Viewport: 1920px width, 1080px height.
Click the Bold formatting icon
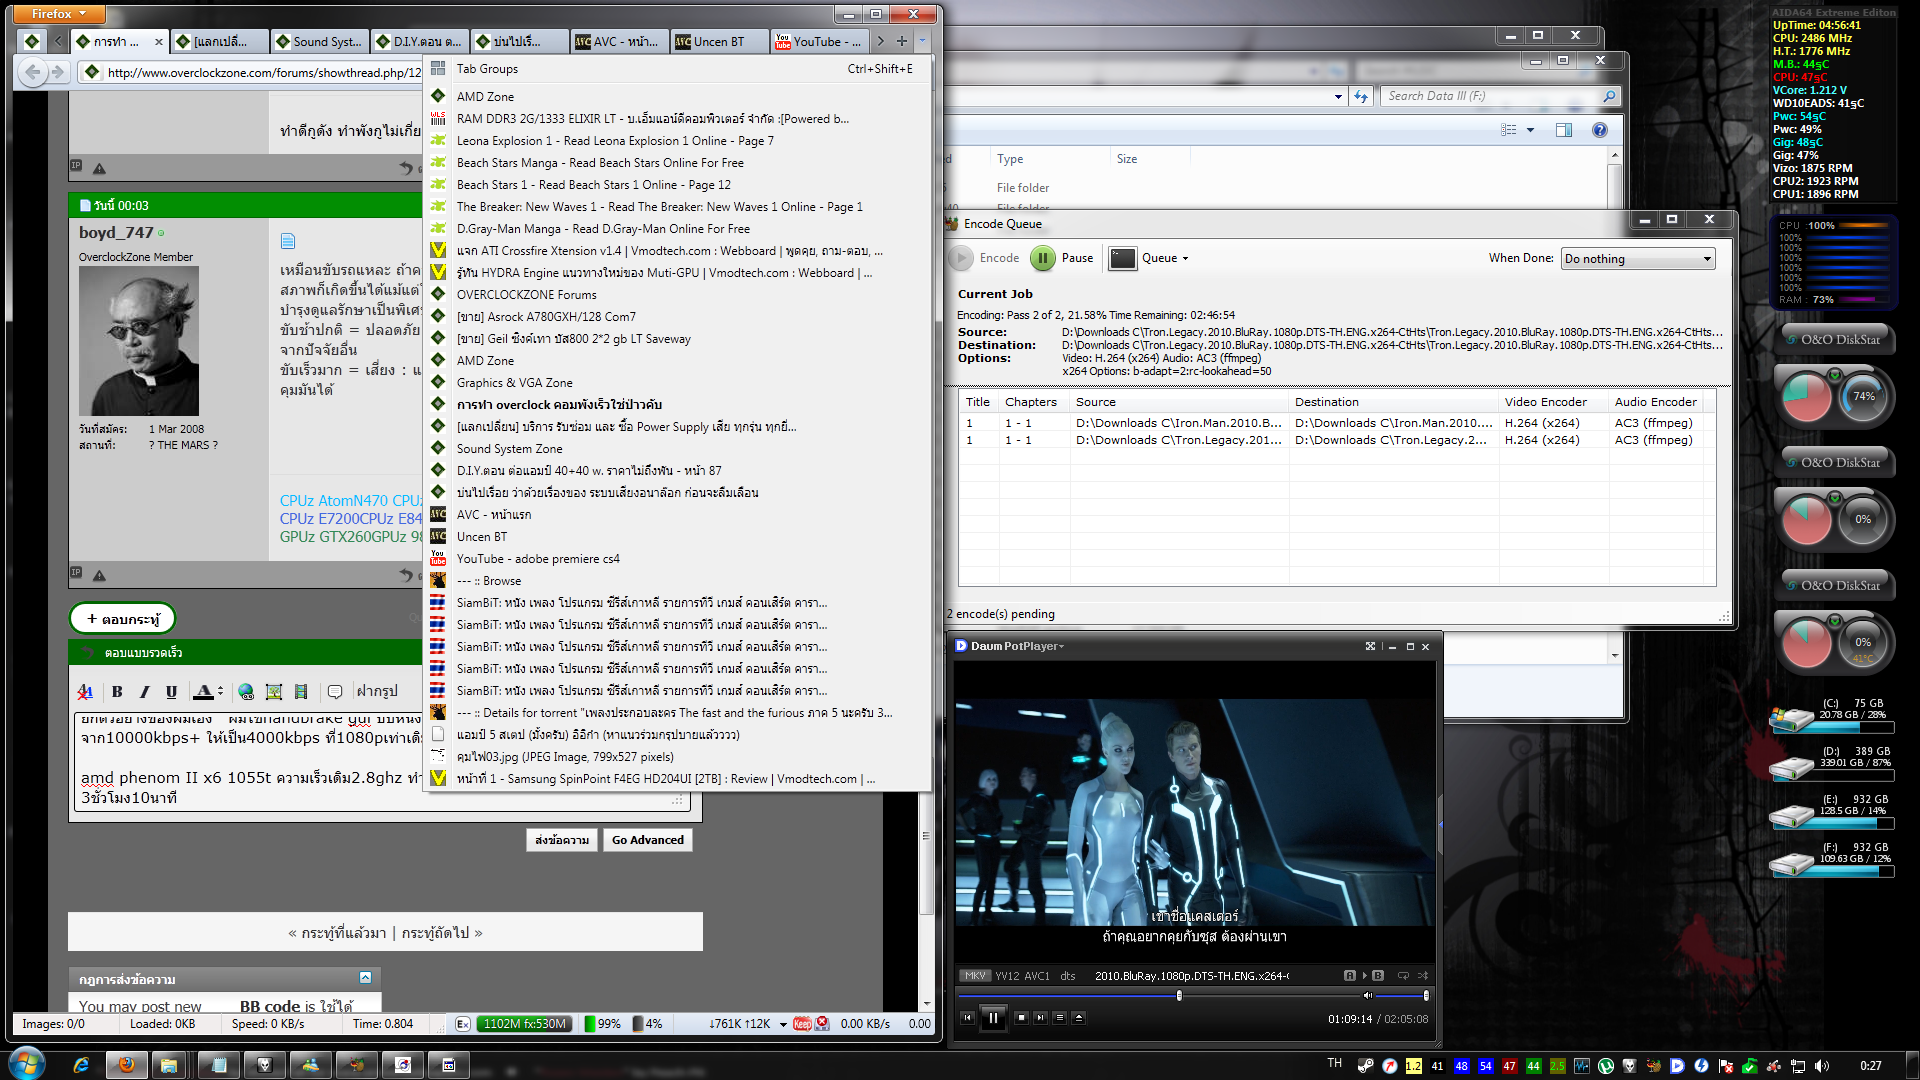(117, 691)
